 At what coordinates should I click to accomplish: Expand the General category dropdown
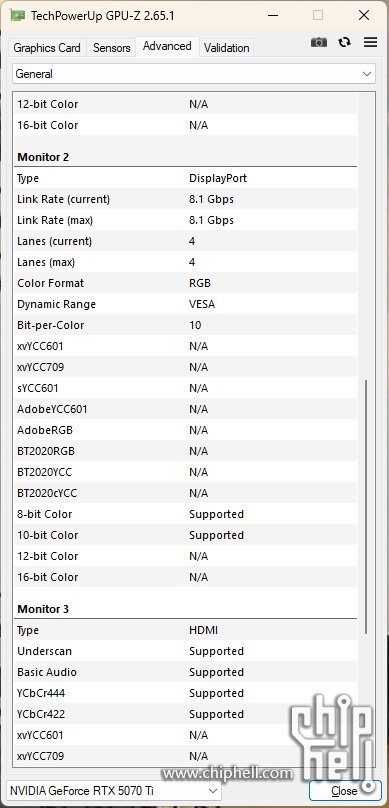[193, 74]
